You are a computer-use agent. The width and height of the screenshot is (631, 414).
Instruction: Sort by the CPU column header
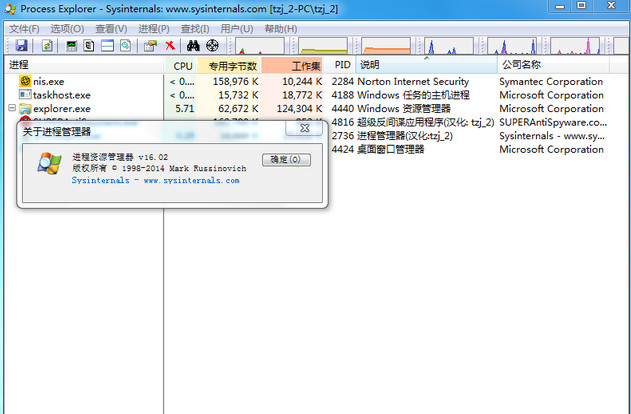(x=181, y=65)
